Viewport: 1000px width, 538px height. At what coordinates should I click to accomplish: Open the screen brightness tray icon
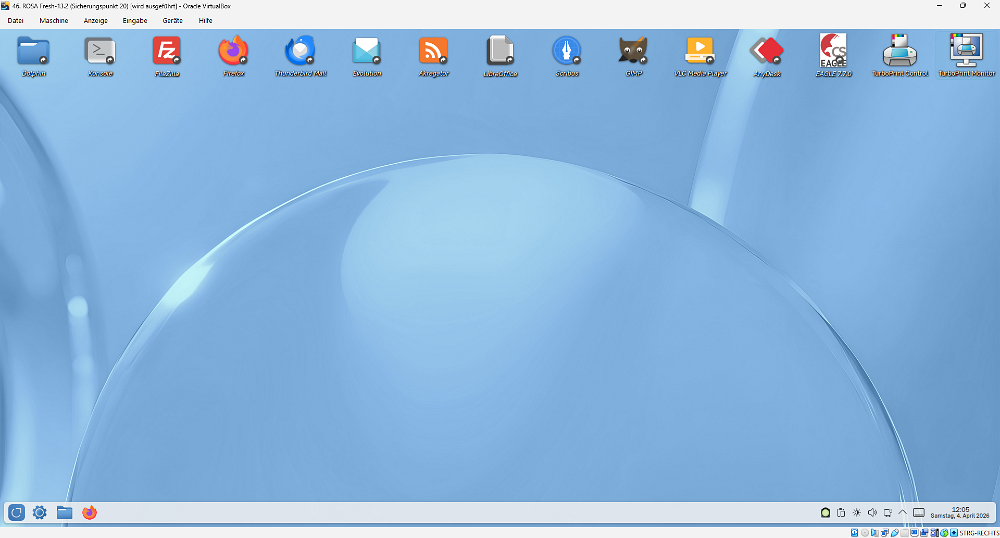click(856, 513)
